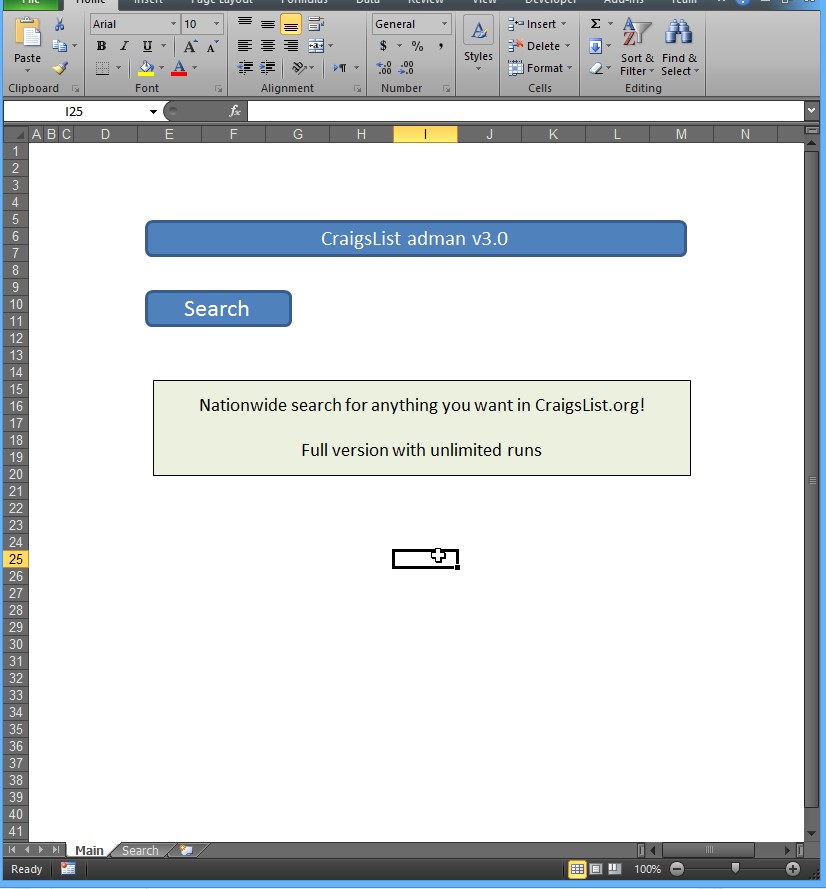826x889 pixels.
Task: Apply Accounting dollar format
Action: 383,46
